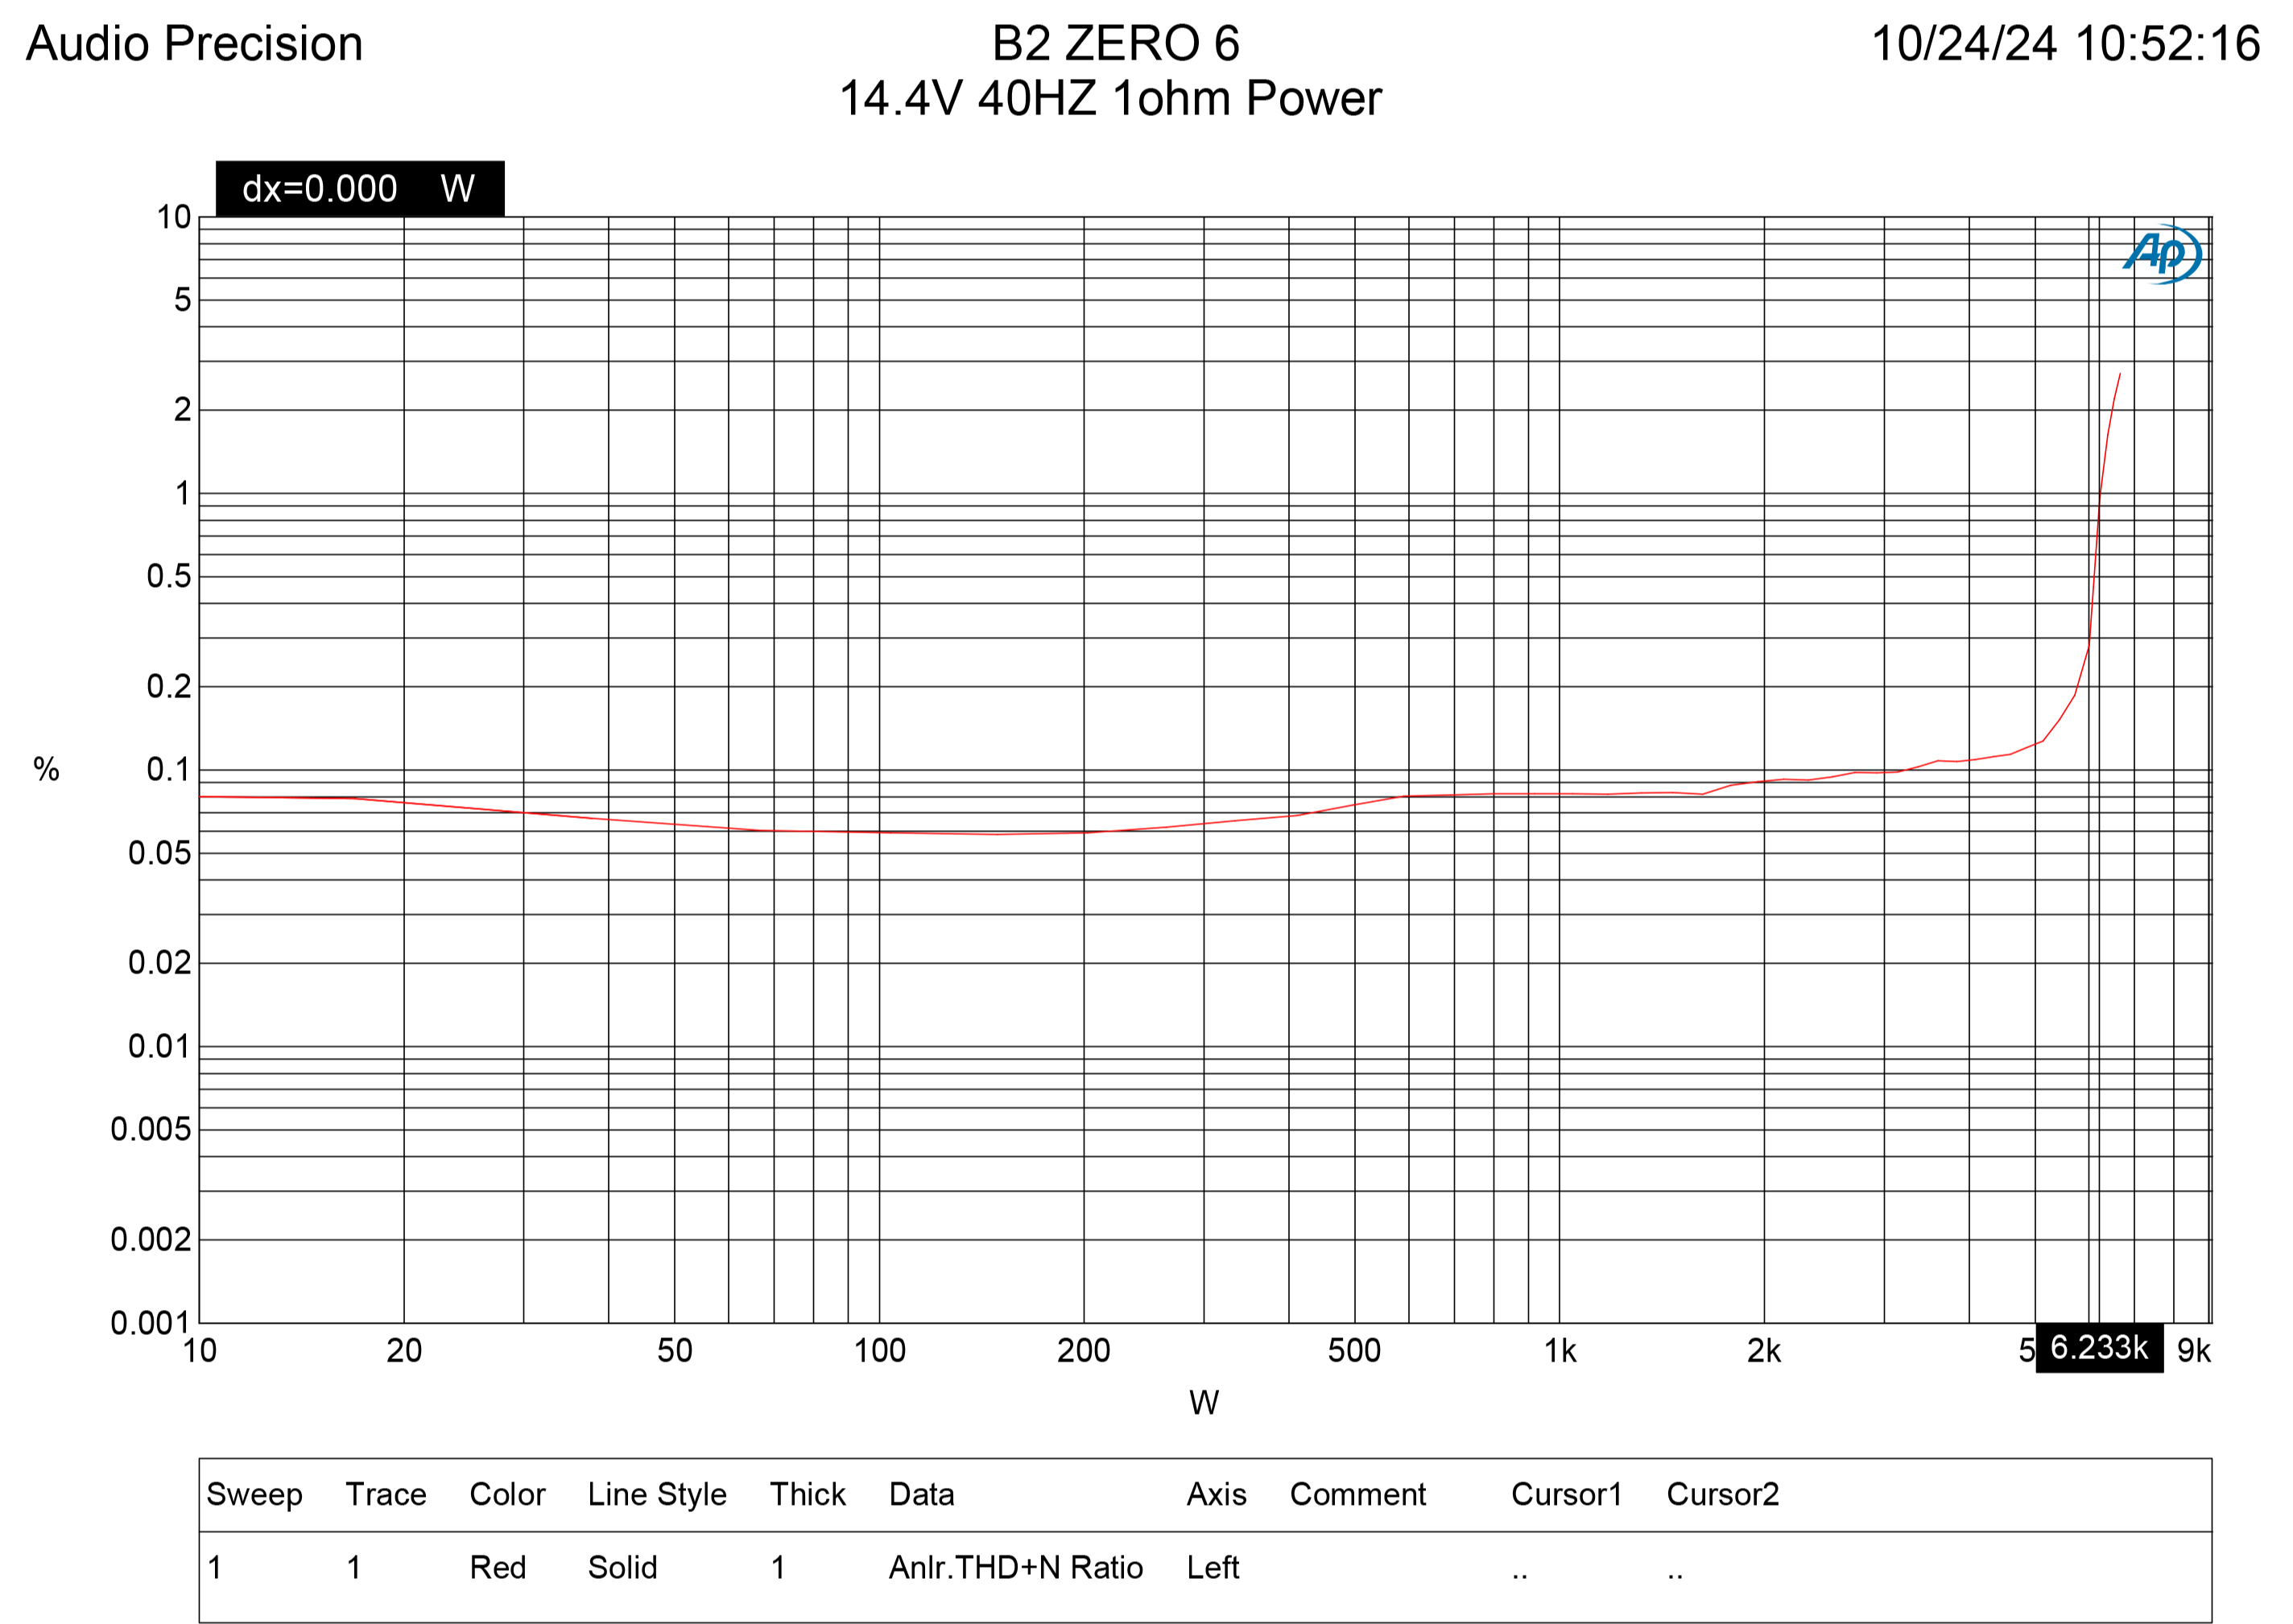
Task: Select the "Comment" column header
Action: [x=1358, y=1495]
